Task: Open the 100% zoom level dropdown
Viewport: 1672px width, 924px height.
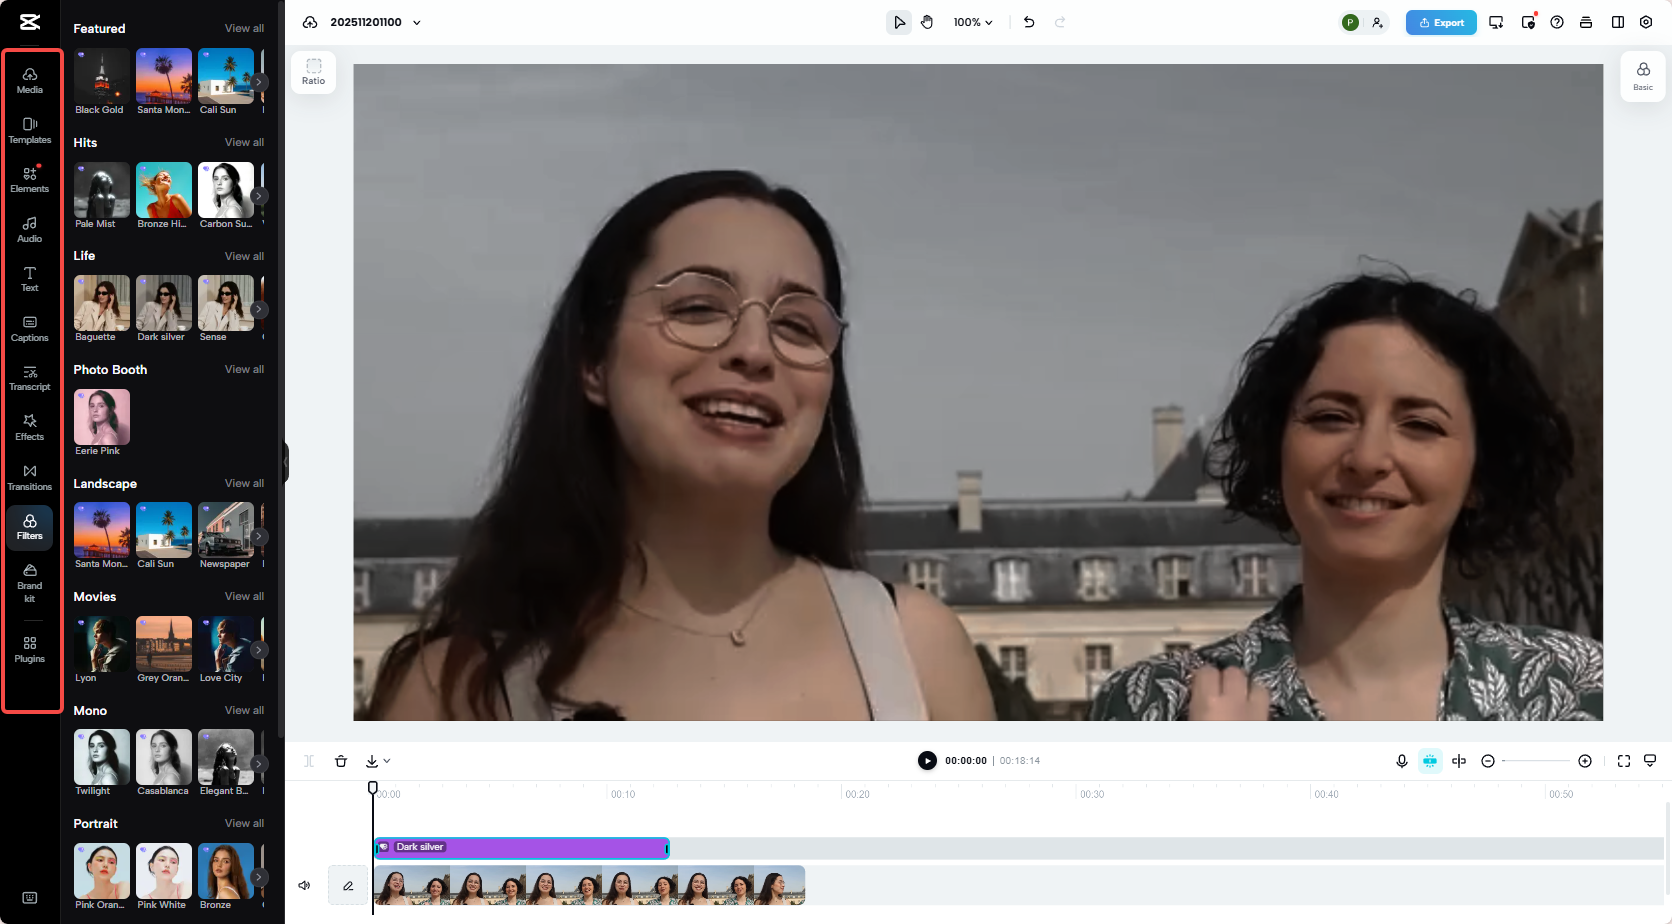Action: [971, 21]
